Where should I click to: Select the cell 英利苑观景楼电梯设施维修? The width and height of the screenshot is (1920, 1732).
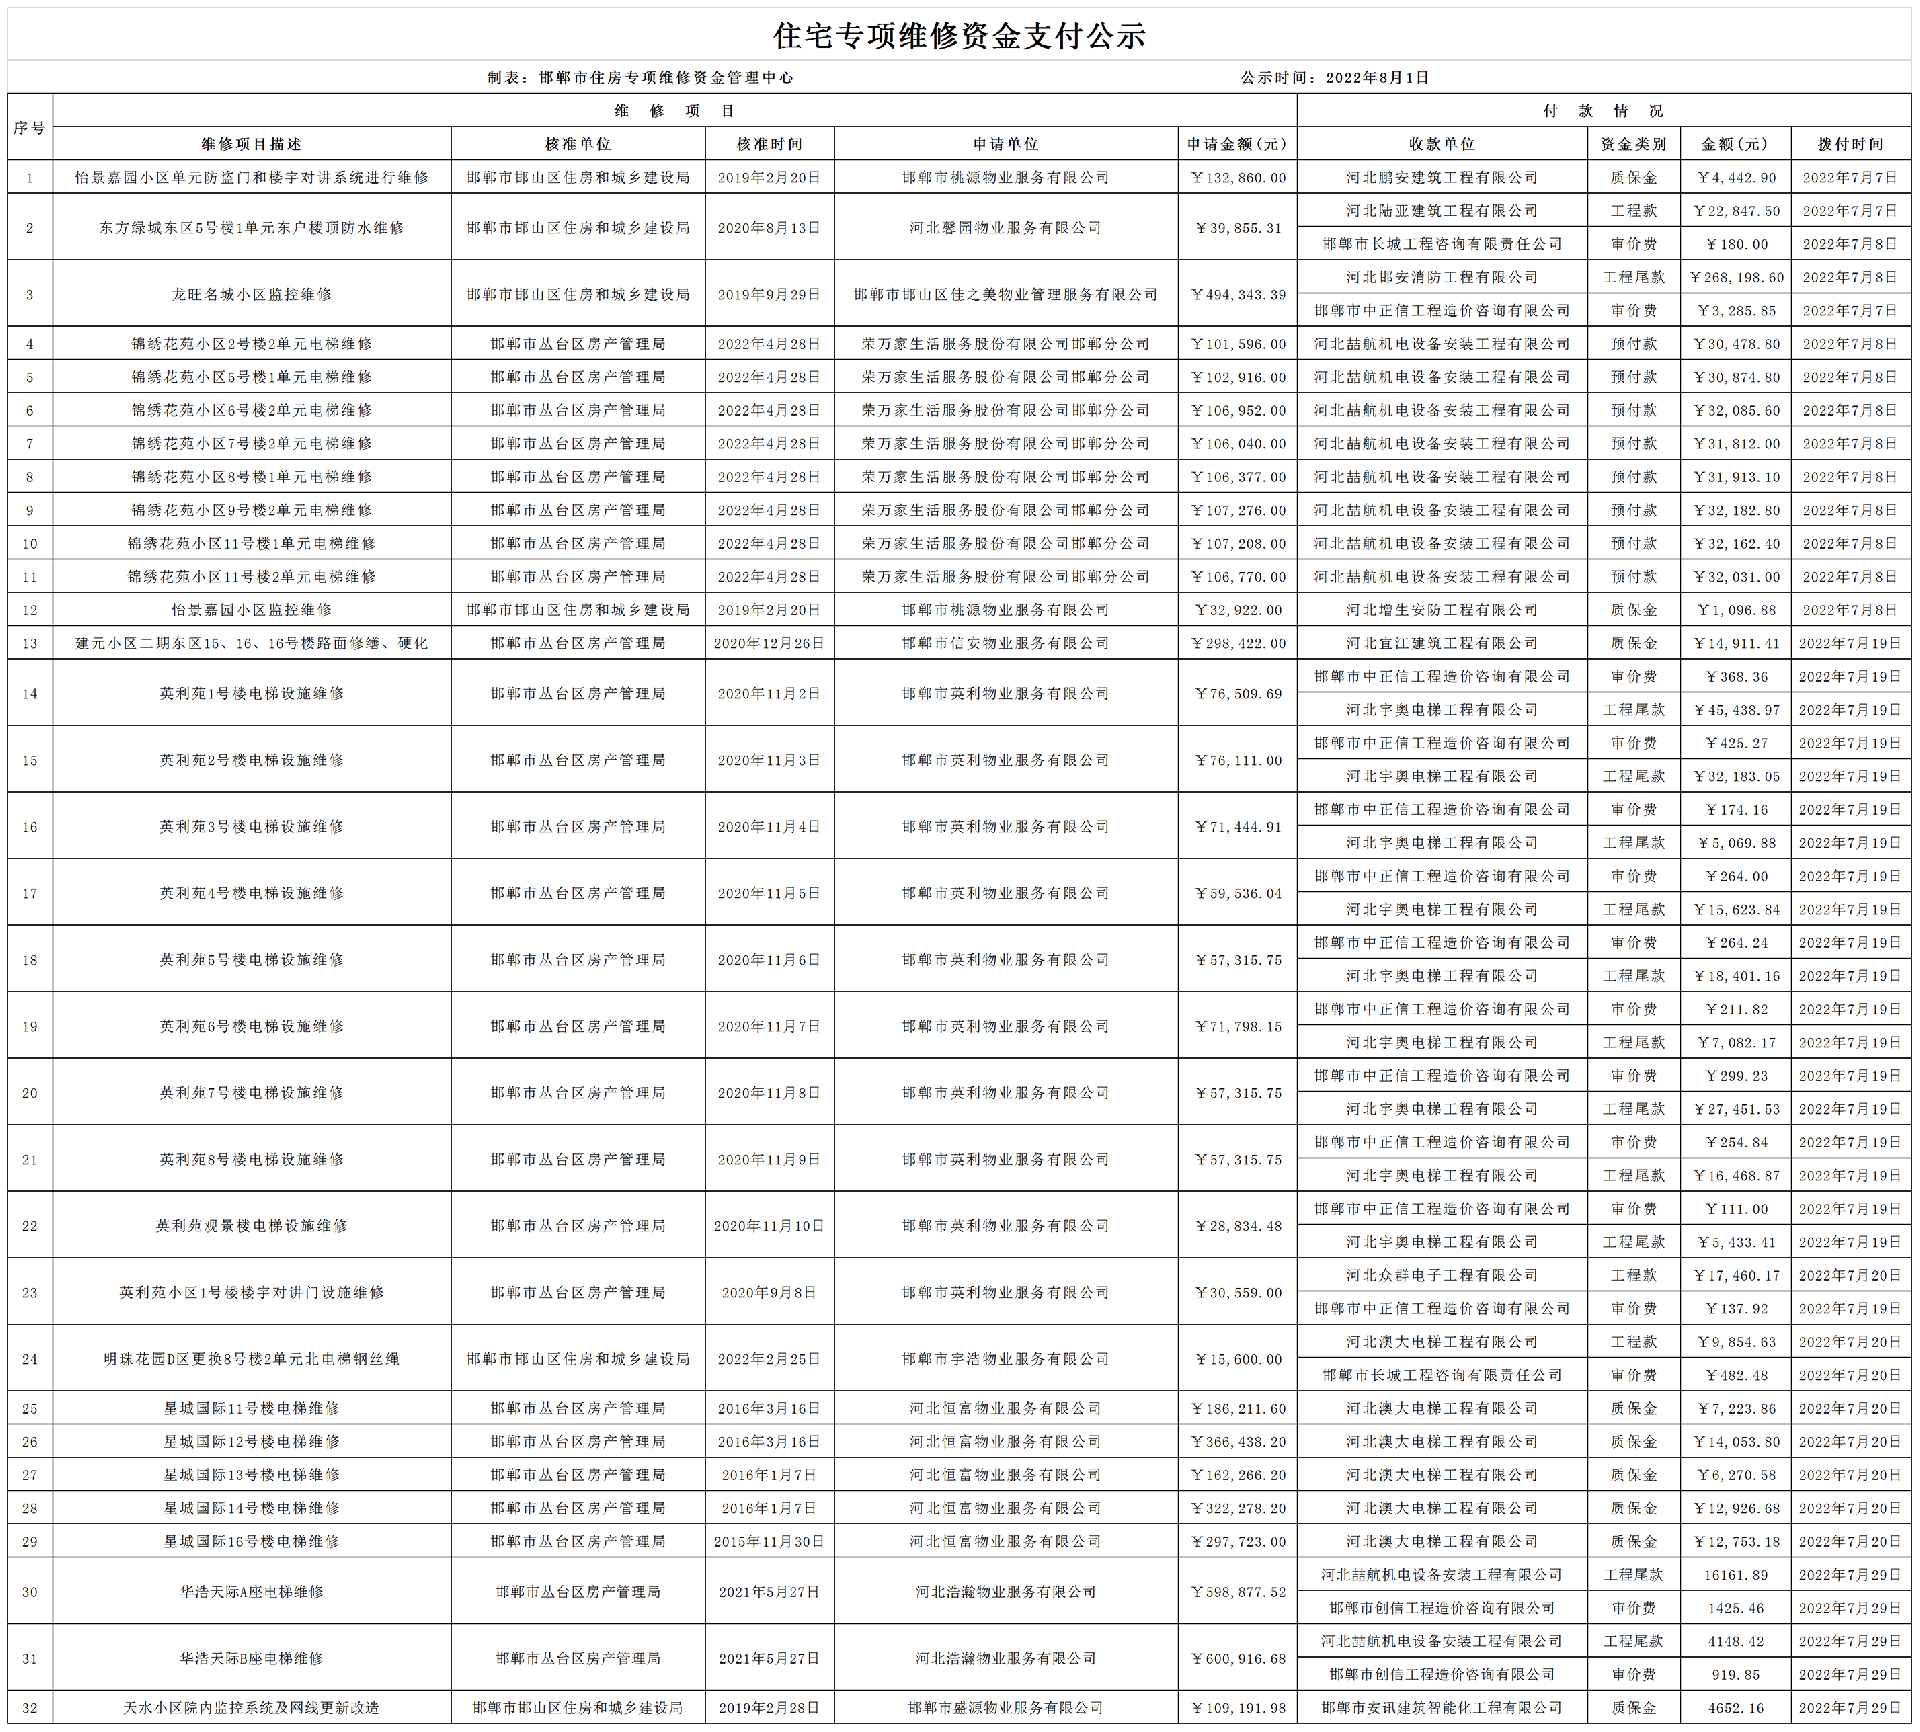pos(251,1225)
